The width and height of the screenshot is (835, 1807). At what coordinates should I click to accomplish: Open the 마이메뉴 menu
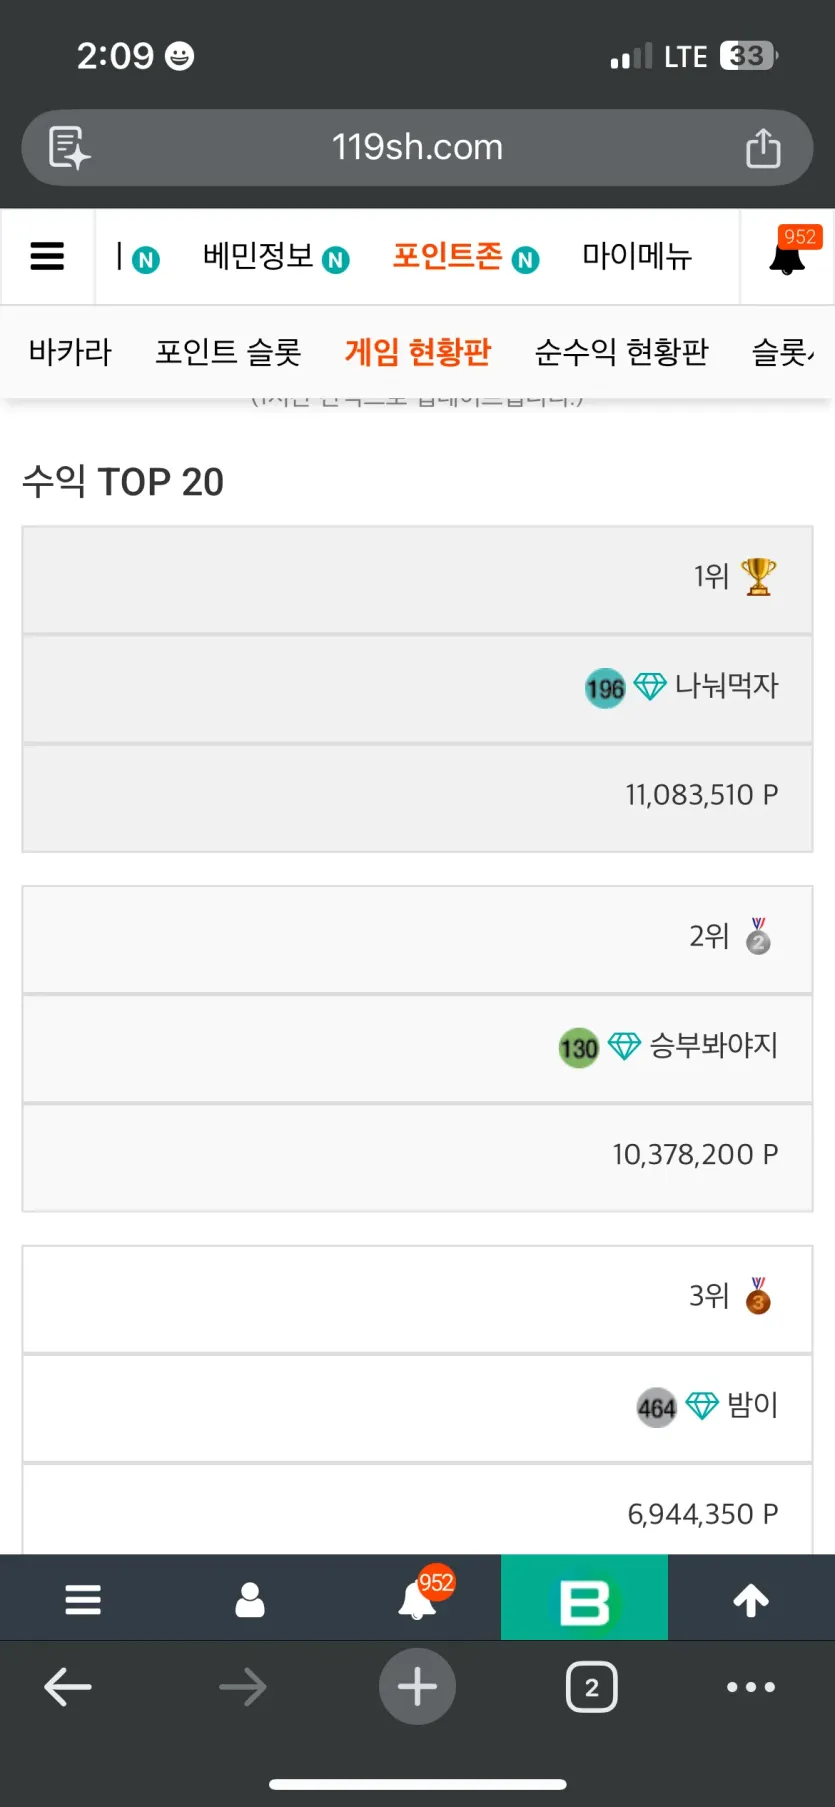click(x=637, y=257)
